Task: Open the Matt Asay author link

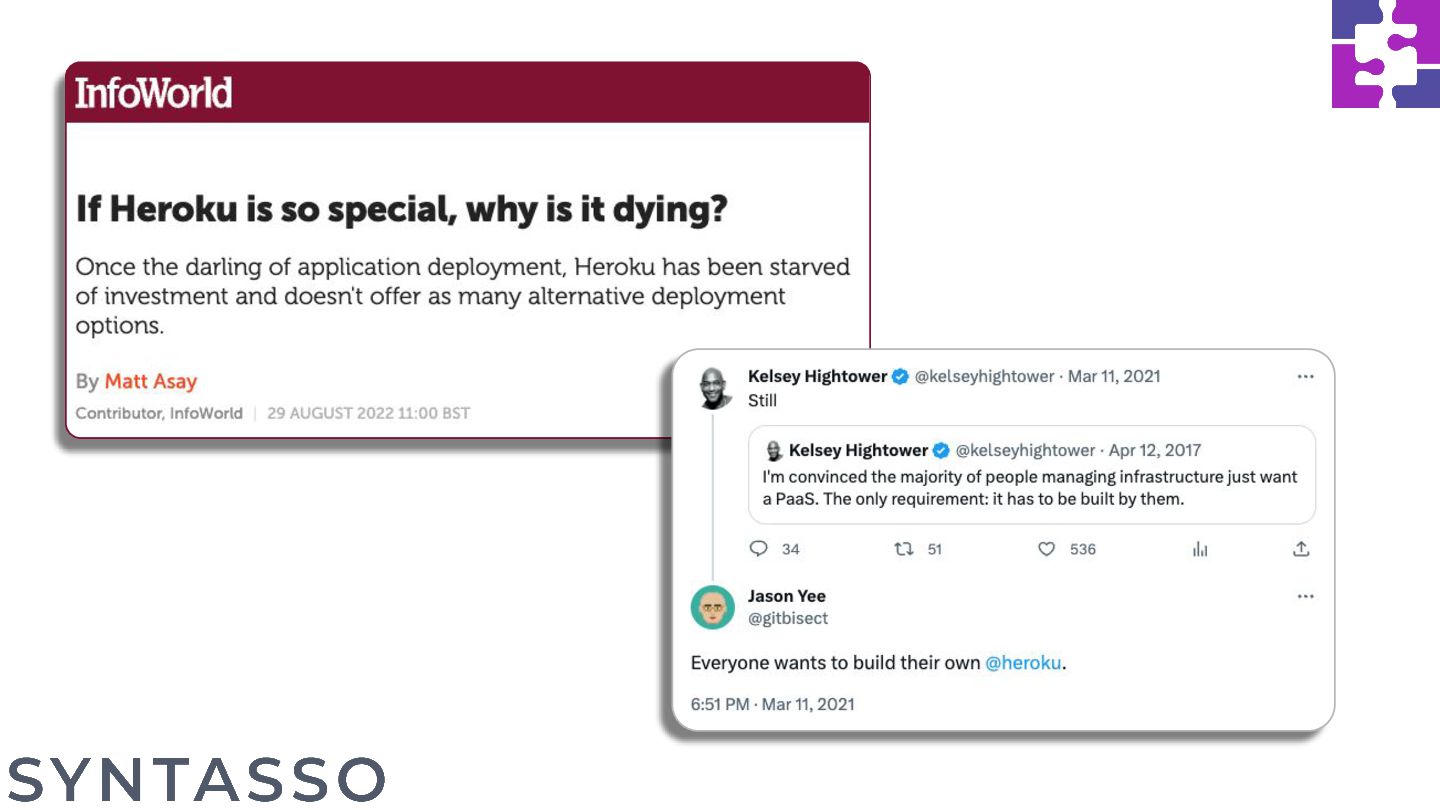Action: (x=151, y=381)
